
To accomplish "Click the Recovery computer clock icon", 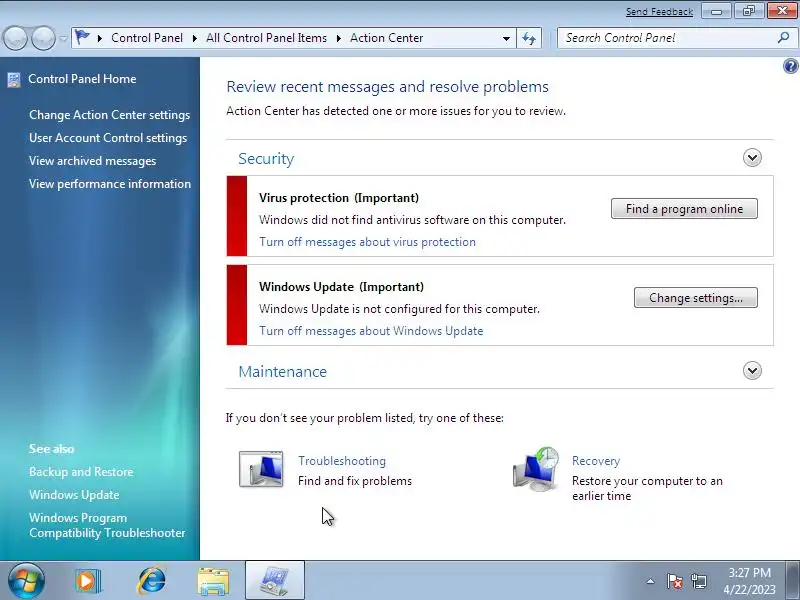I will [536, 469].
